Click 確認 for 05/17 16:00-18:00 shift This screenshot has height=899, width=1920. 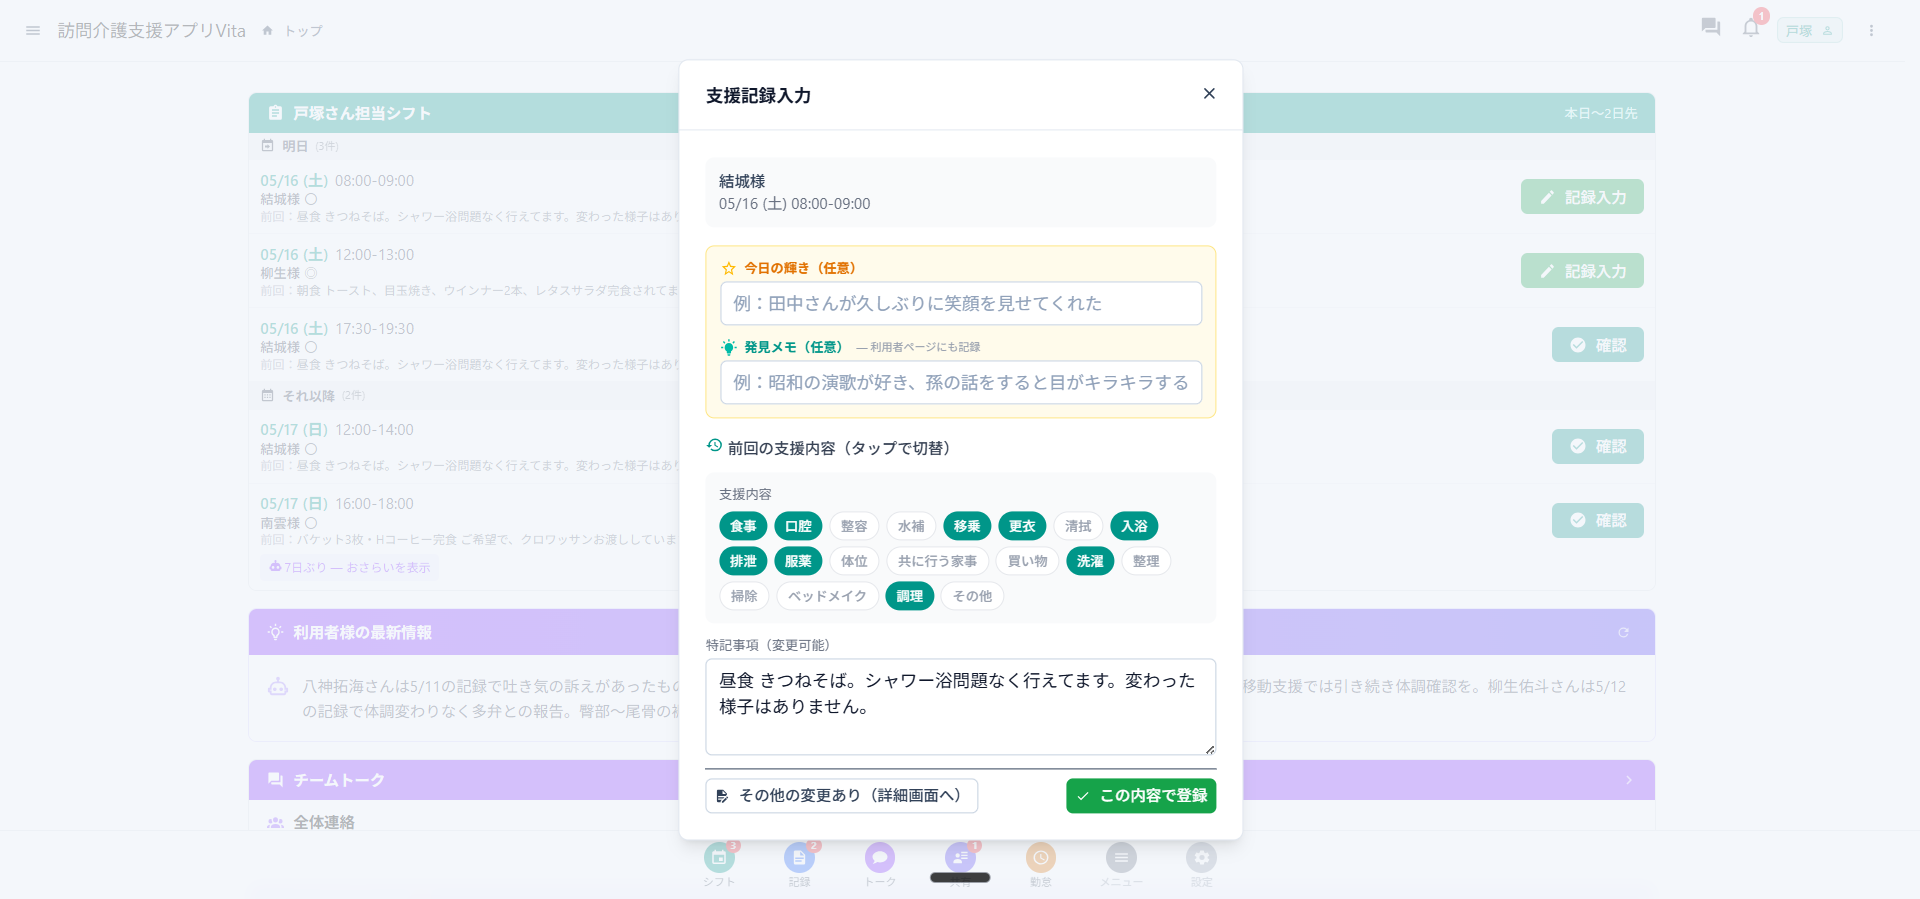coord(1598,520)
